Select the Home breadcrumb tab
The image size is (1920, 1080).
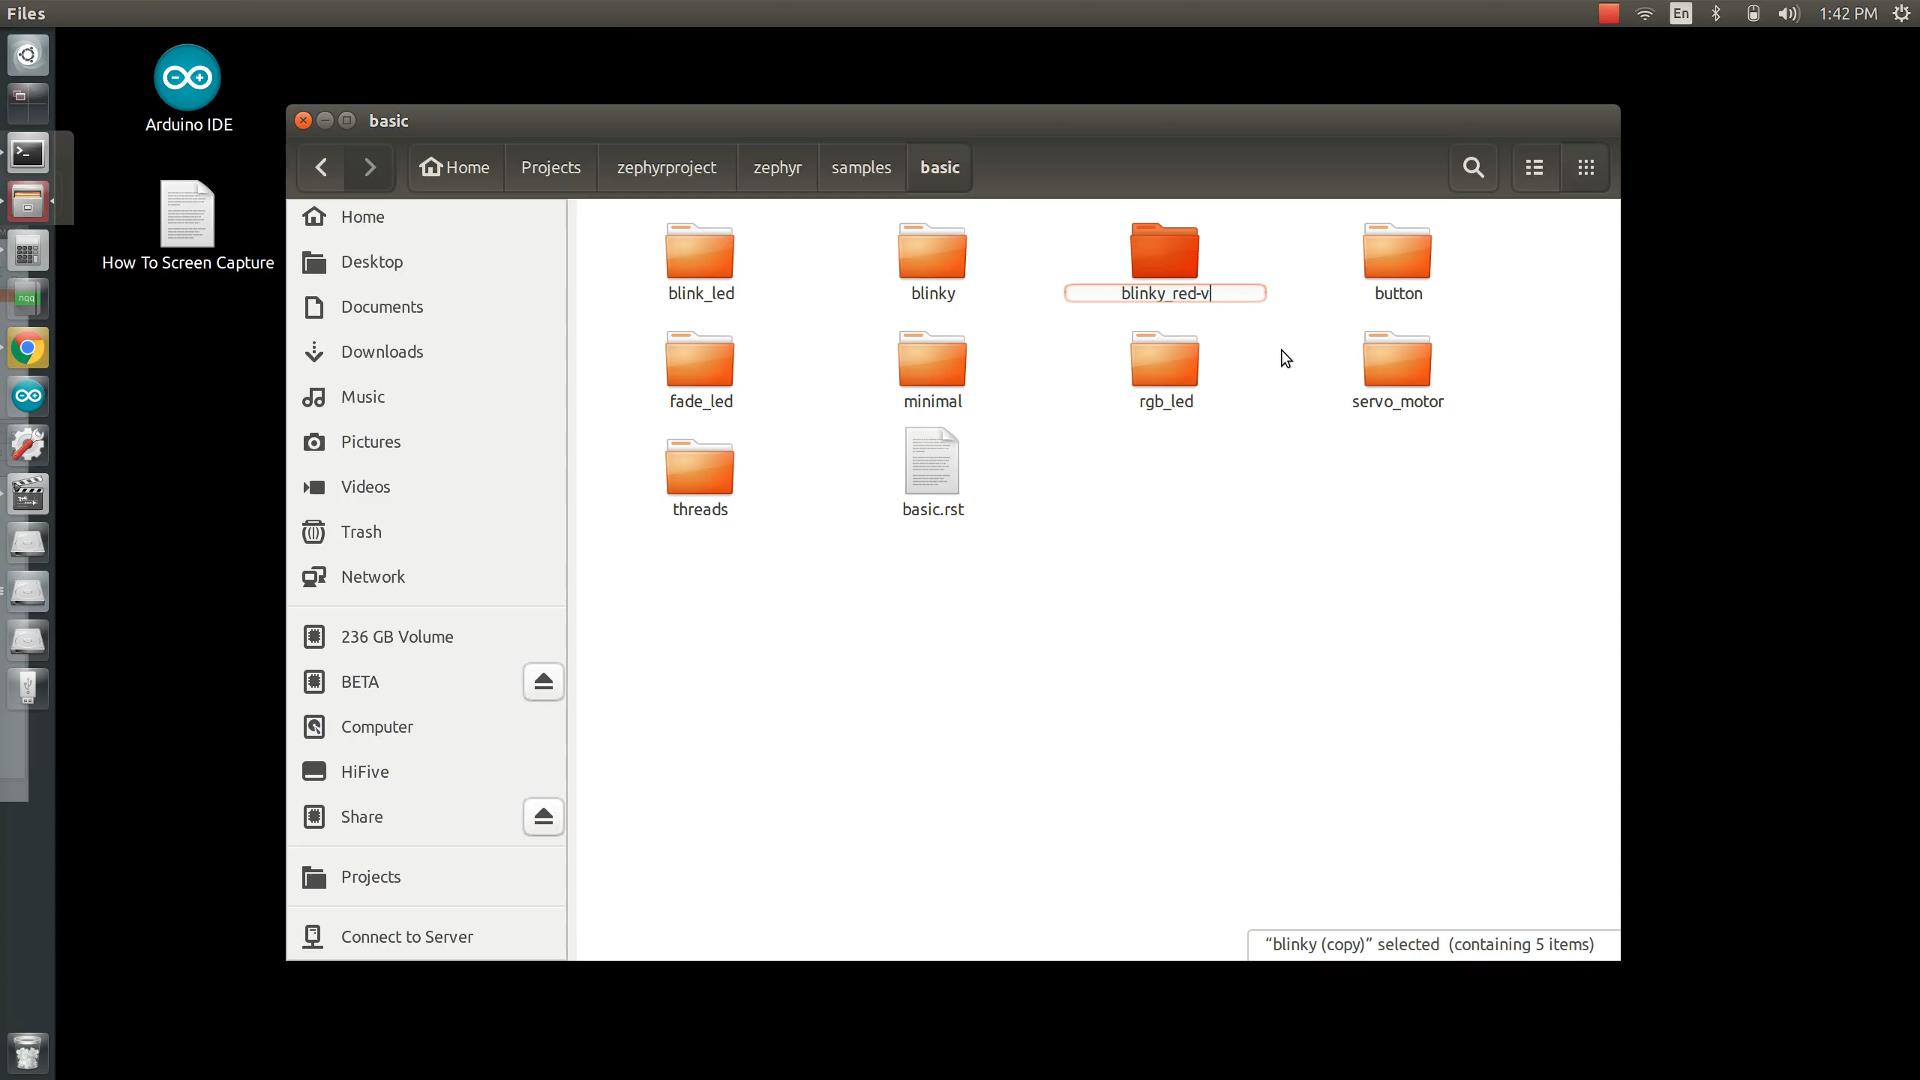[455, 167]
